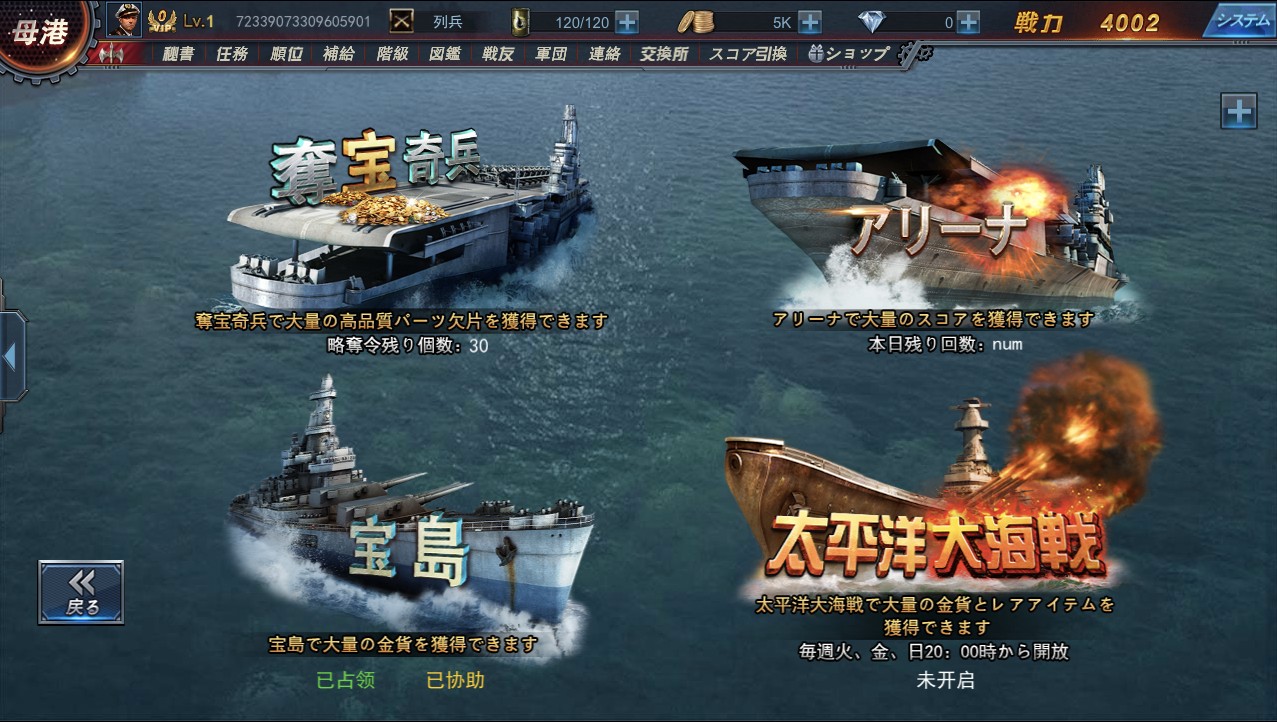Click the crossed swords rank icon
1277x722 pixels.
[x=401, y=21]
